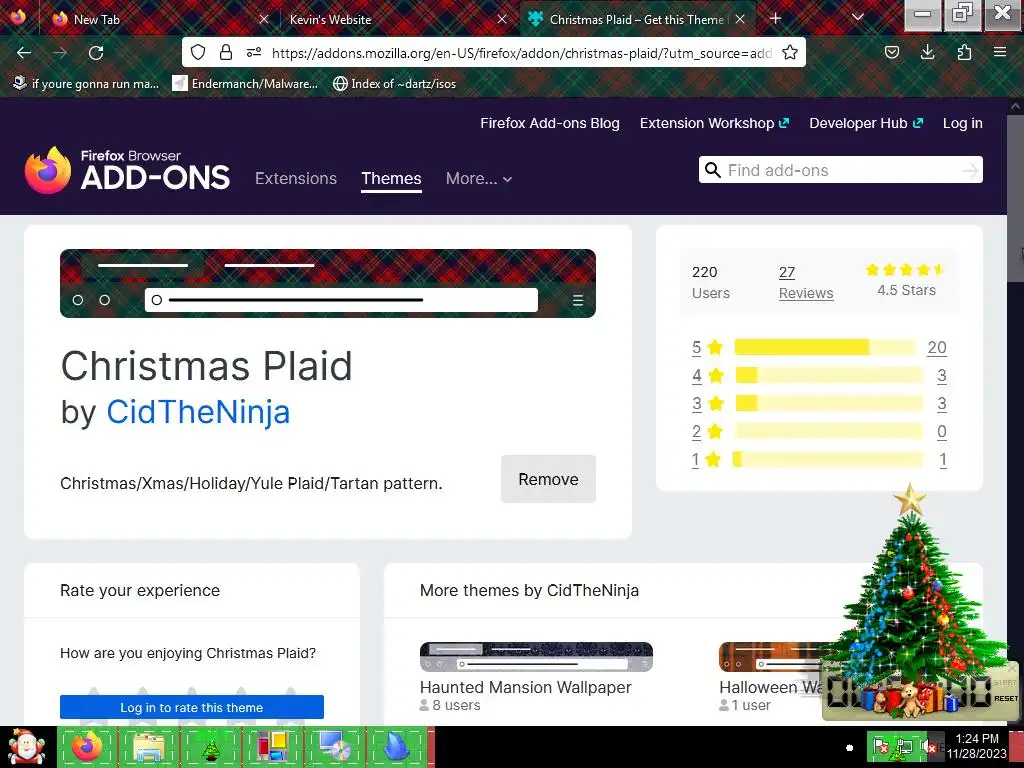Remove the Christmas Plaid theme
The image size is (1024, 768).
tap(549, 479)
